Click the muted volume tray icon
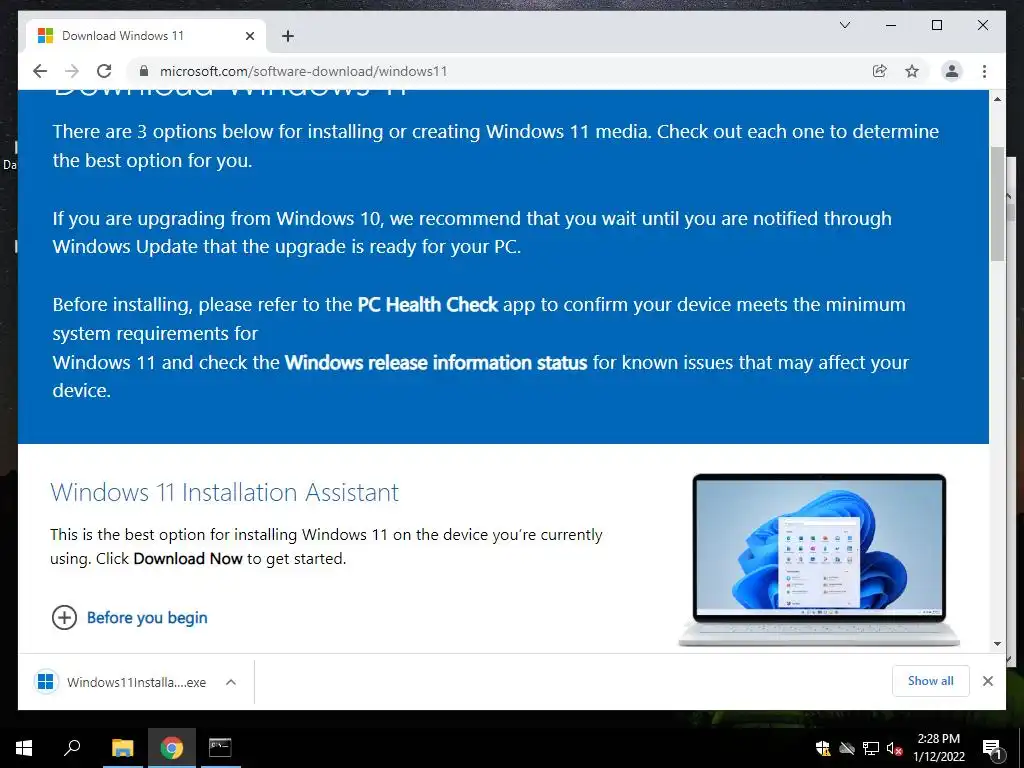Viewport: 1024px width, 768px height. click(894, 748)
